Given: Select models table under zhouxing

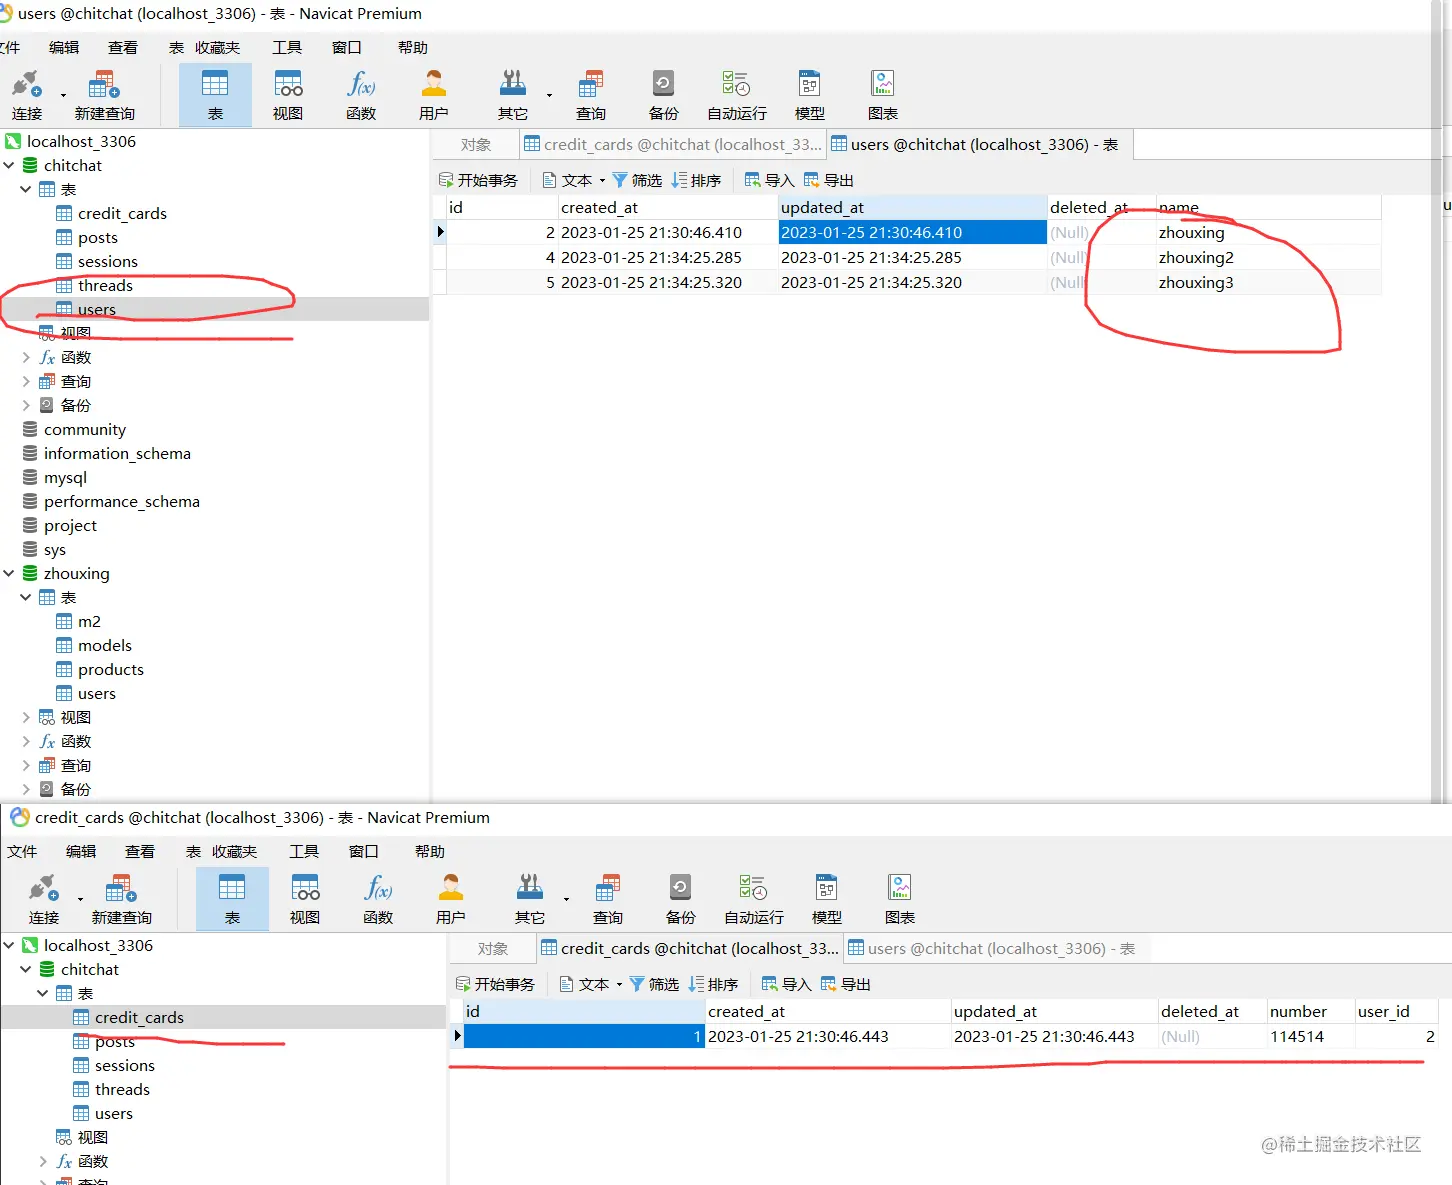Looking at the screenshot, I should click(105, 645).
